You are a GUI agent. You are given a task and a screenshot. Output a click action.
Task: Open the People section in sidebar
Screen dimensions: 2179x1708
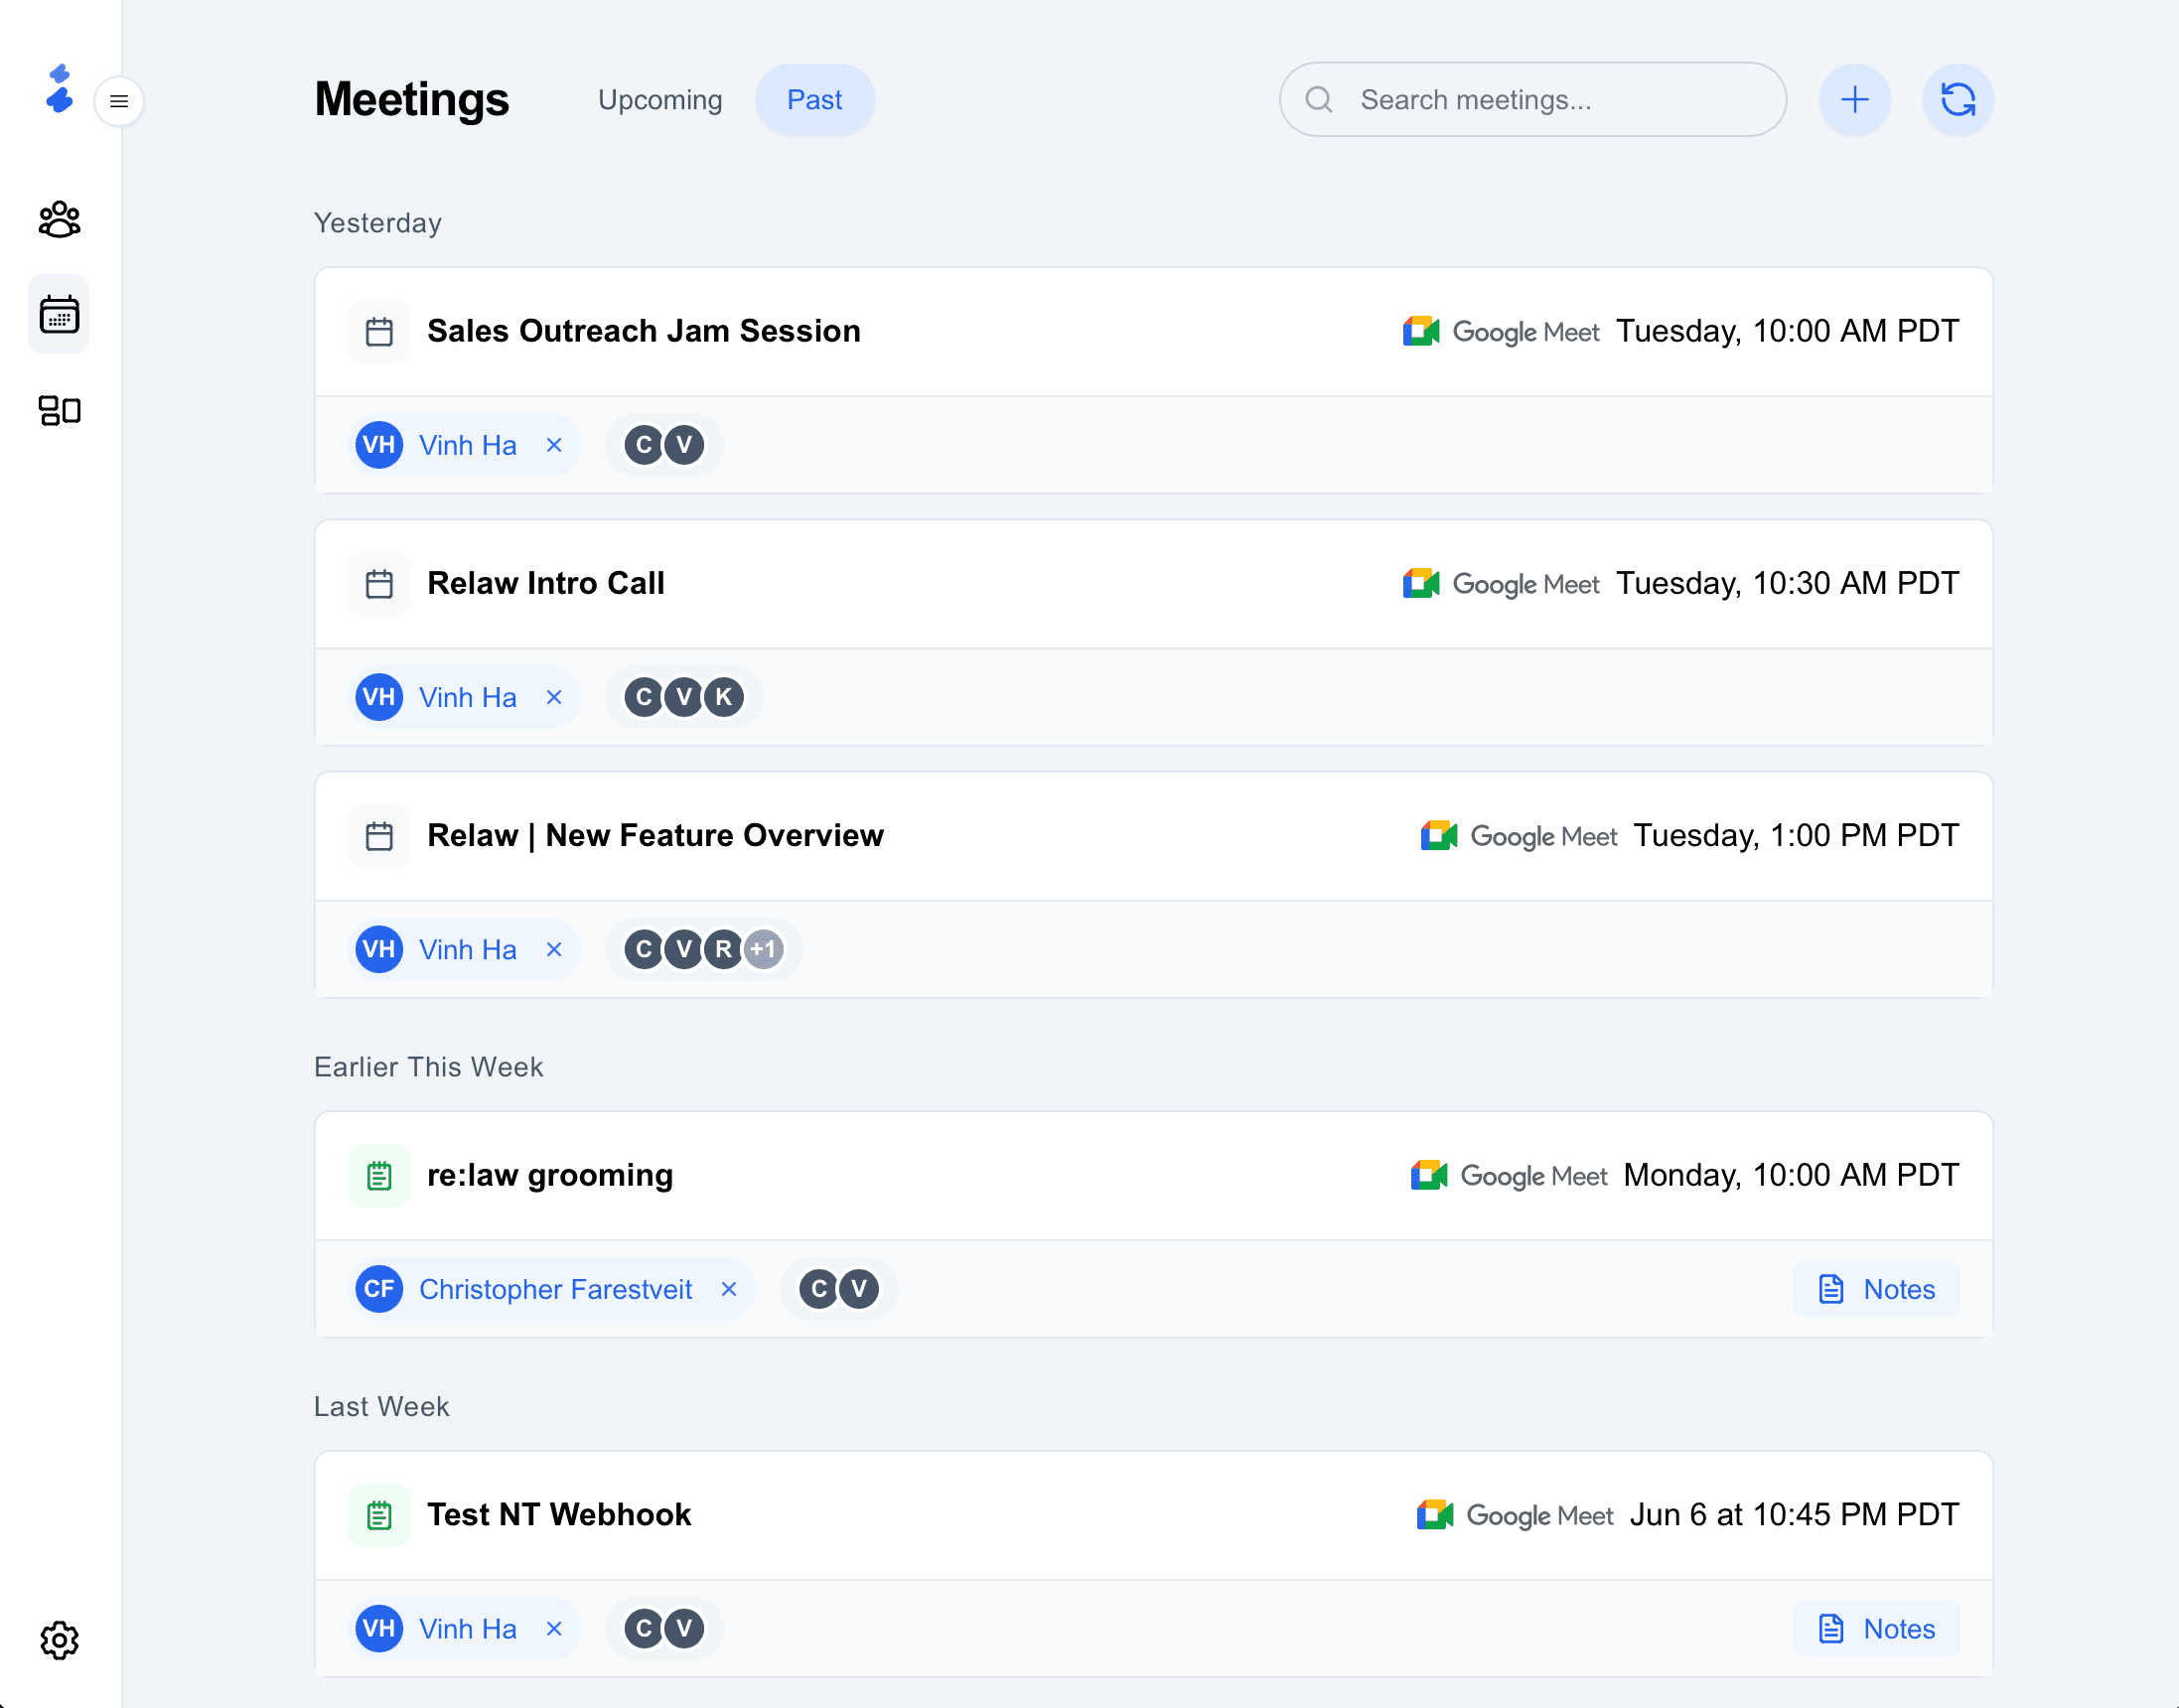[59, 219]
